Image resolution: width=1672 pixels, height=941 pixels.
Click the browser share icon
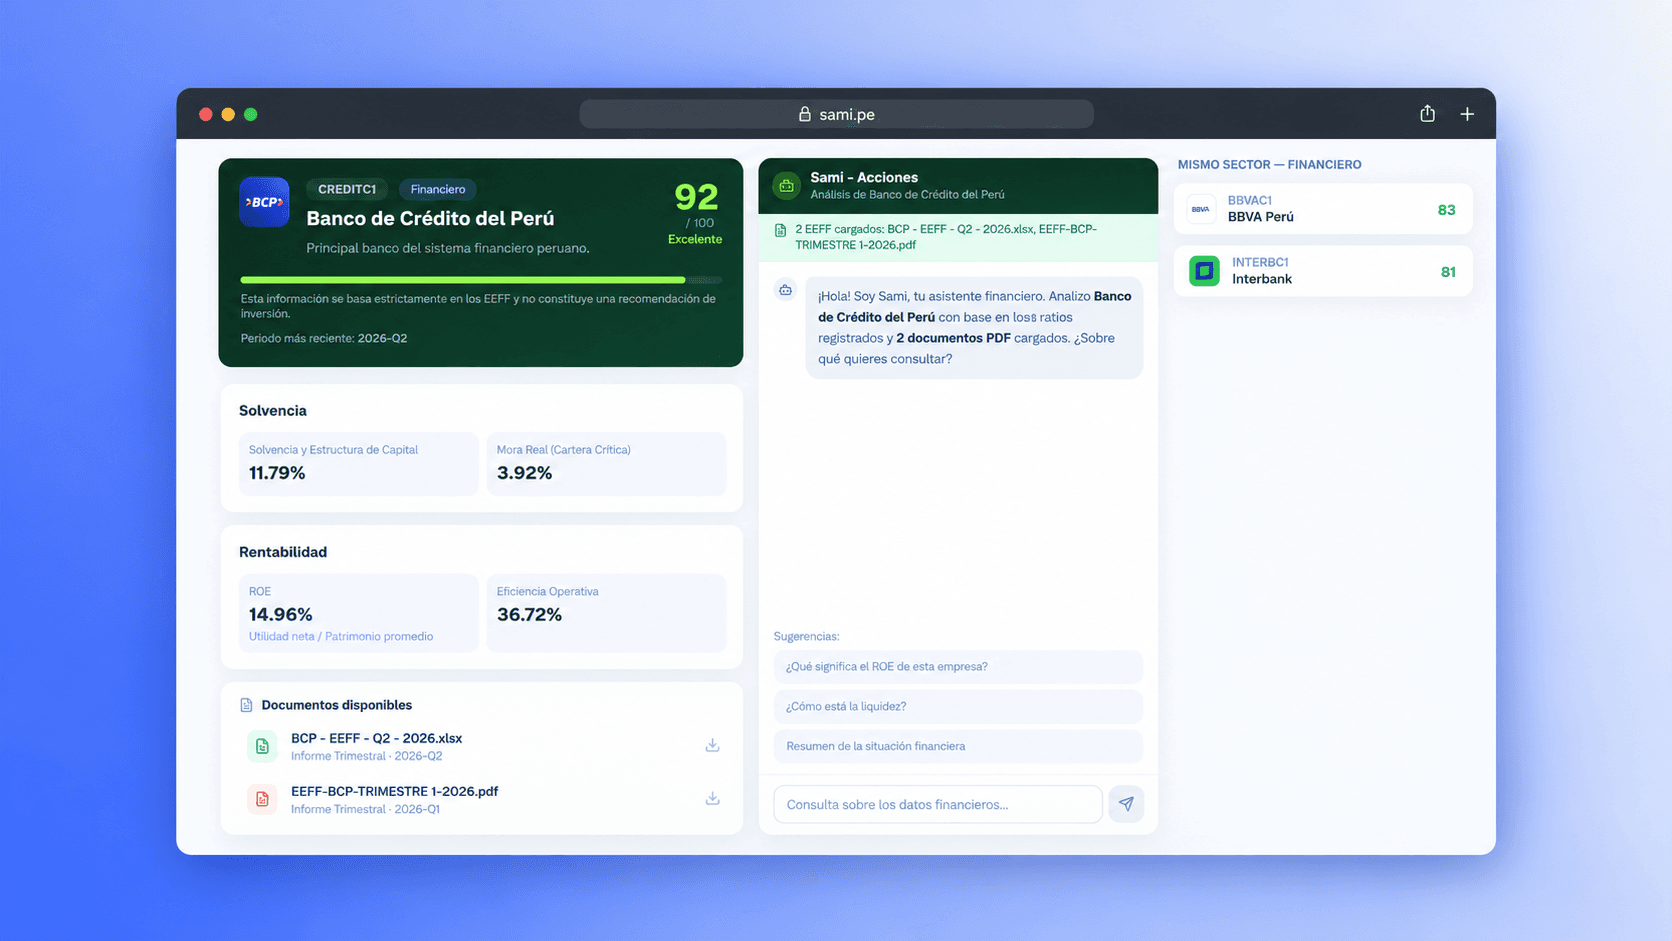[x=1427, y=113]
